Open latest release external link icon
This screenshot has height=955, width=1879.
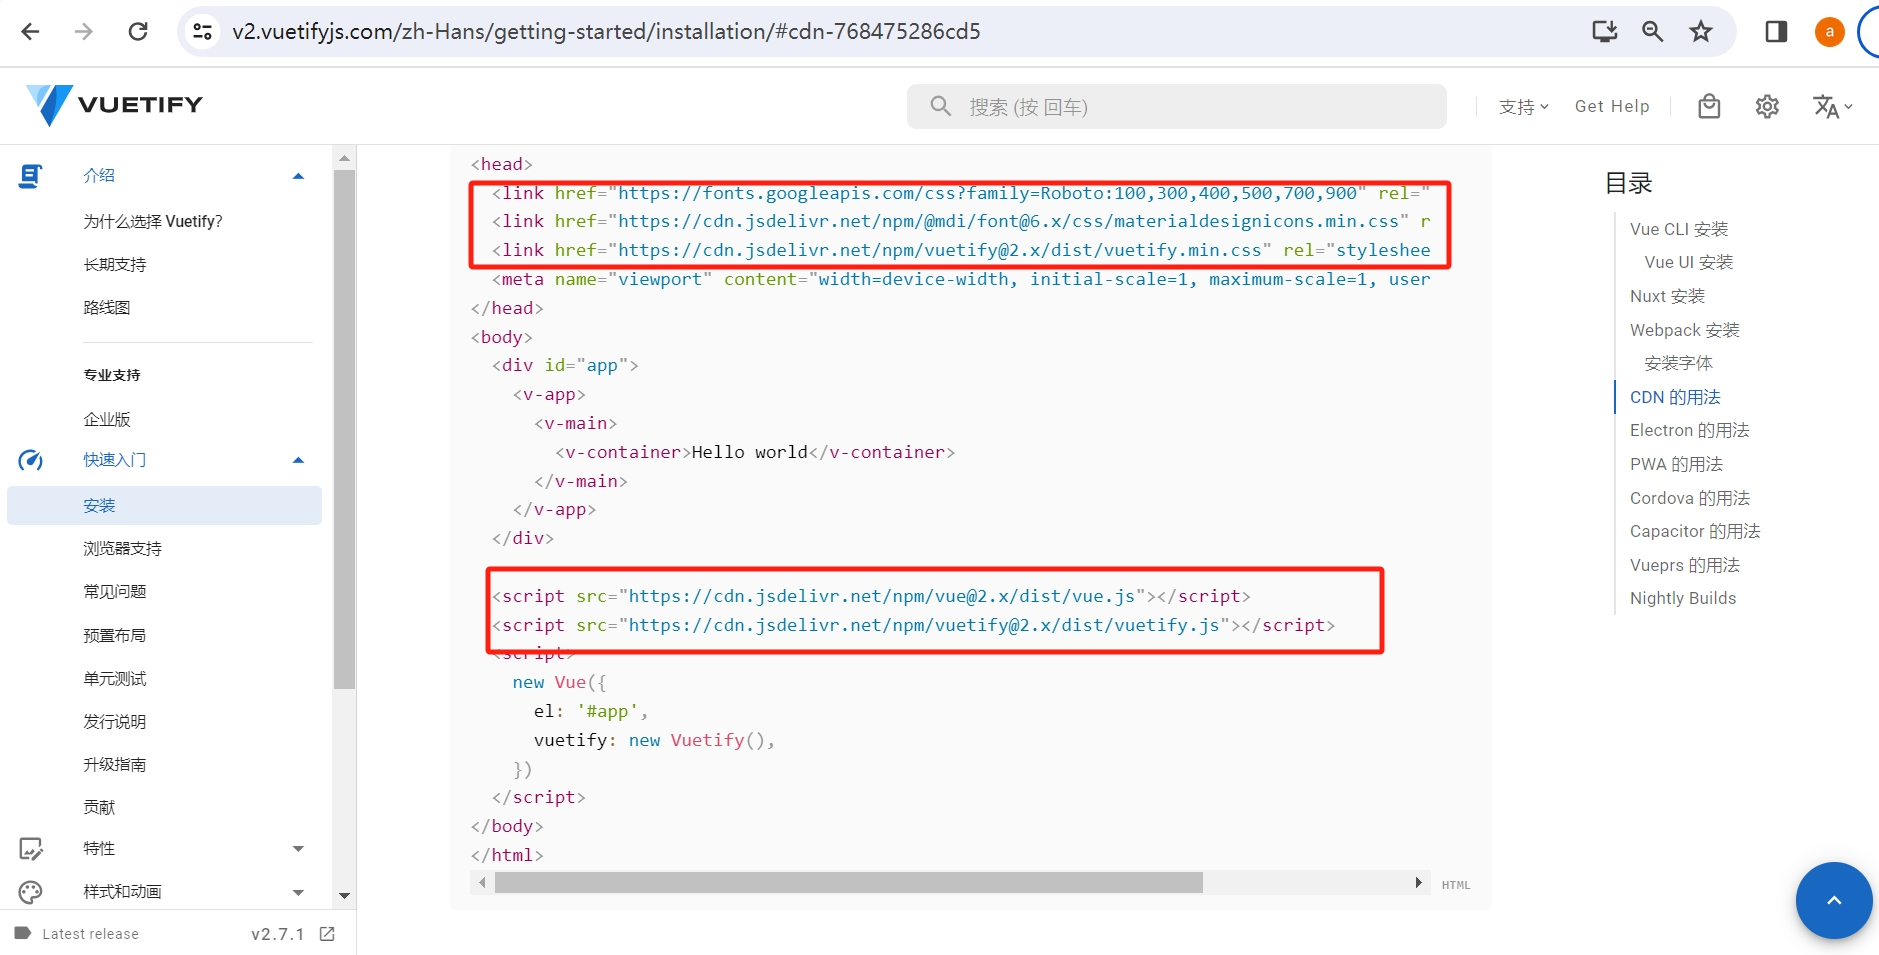[327, 934]
